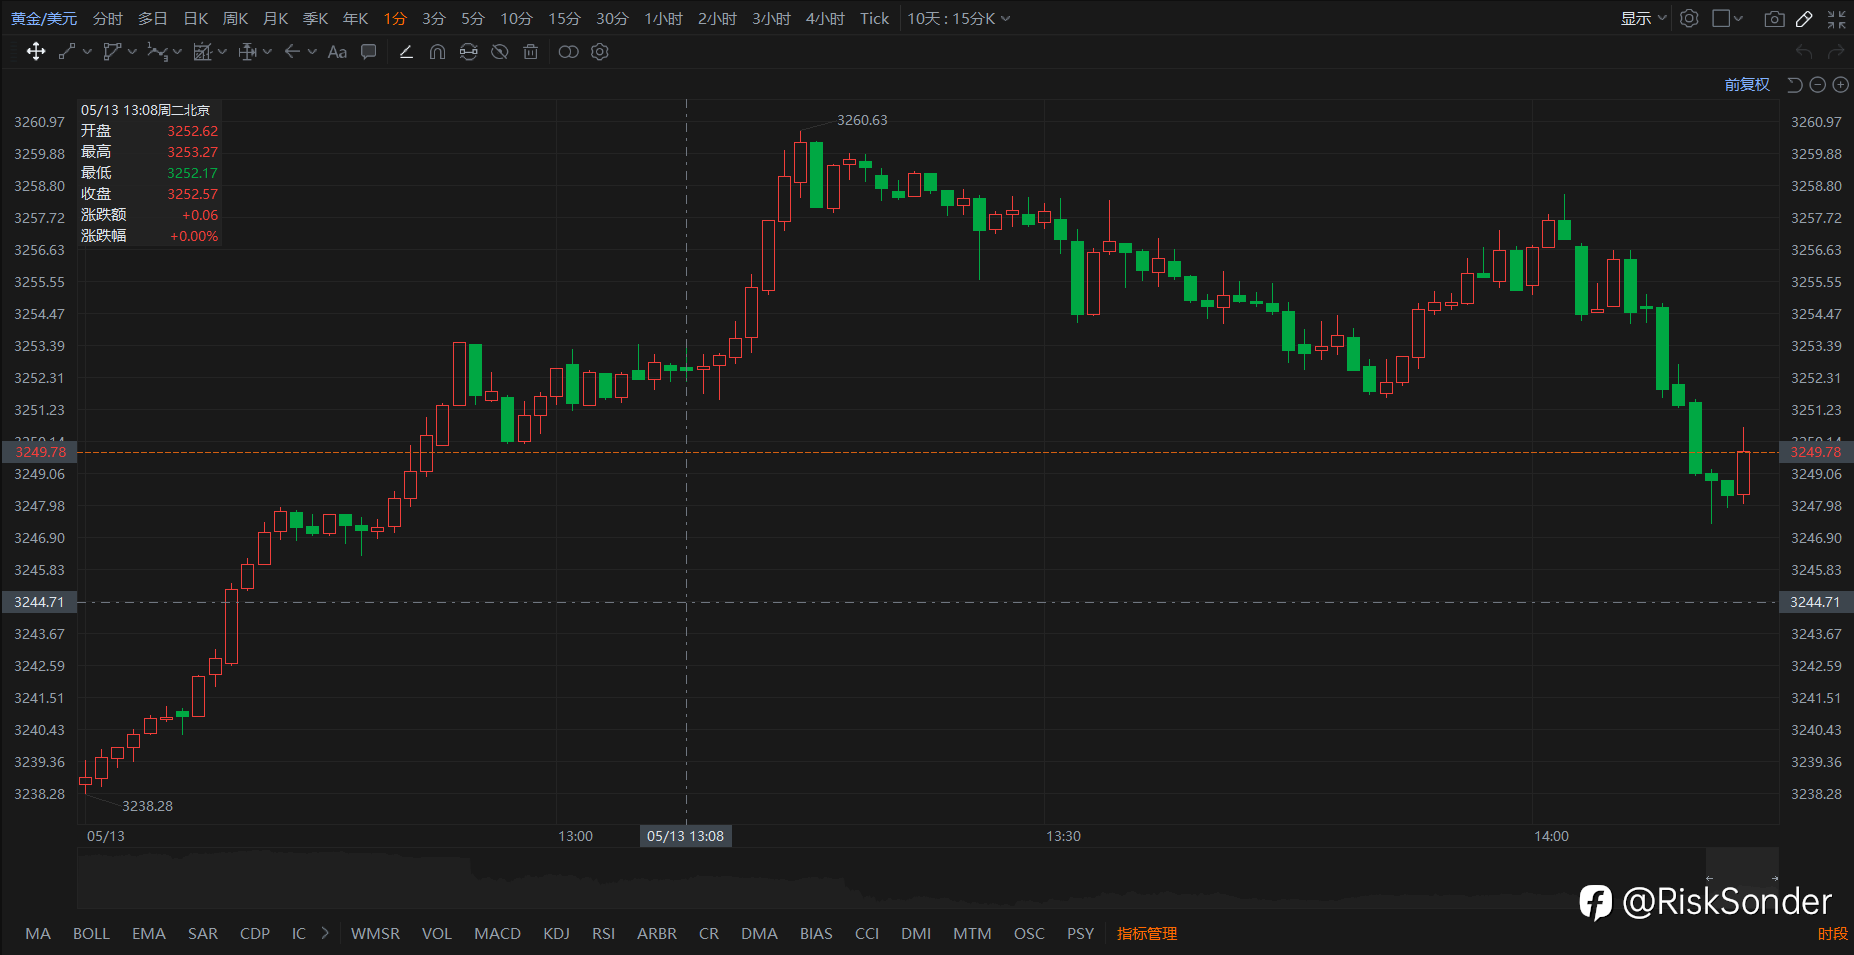
Task: Toggle the EMA indicator
Action: click(149, 933)
